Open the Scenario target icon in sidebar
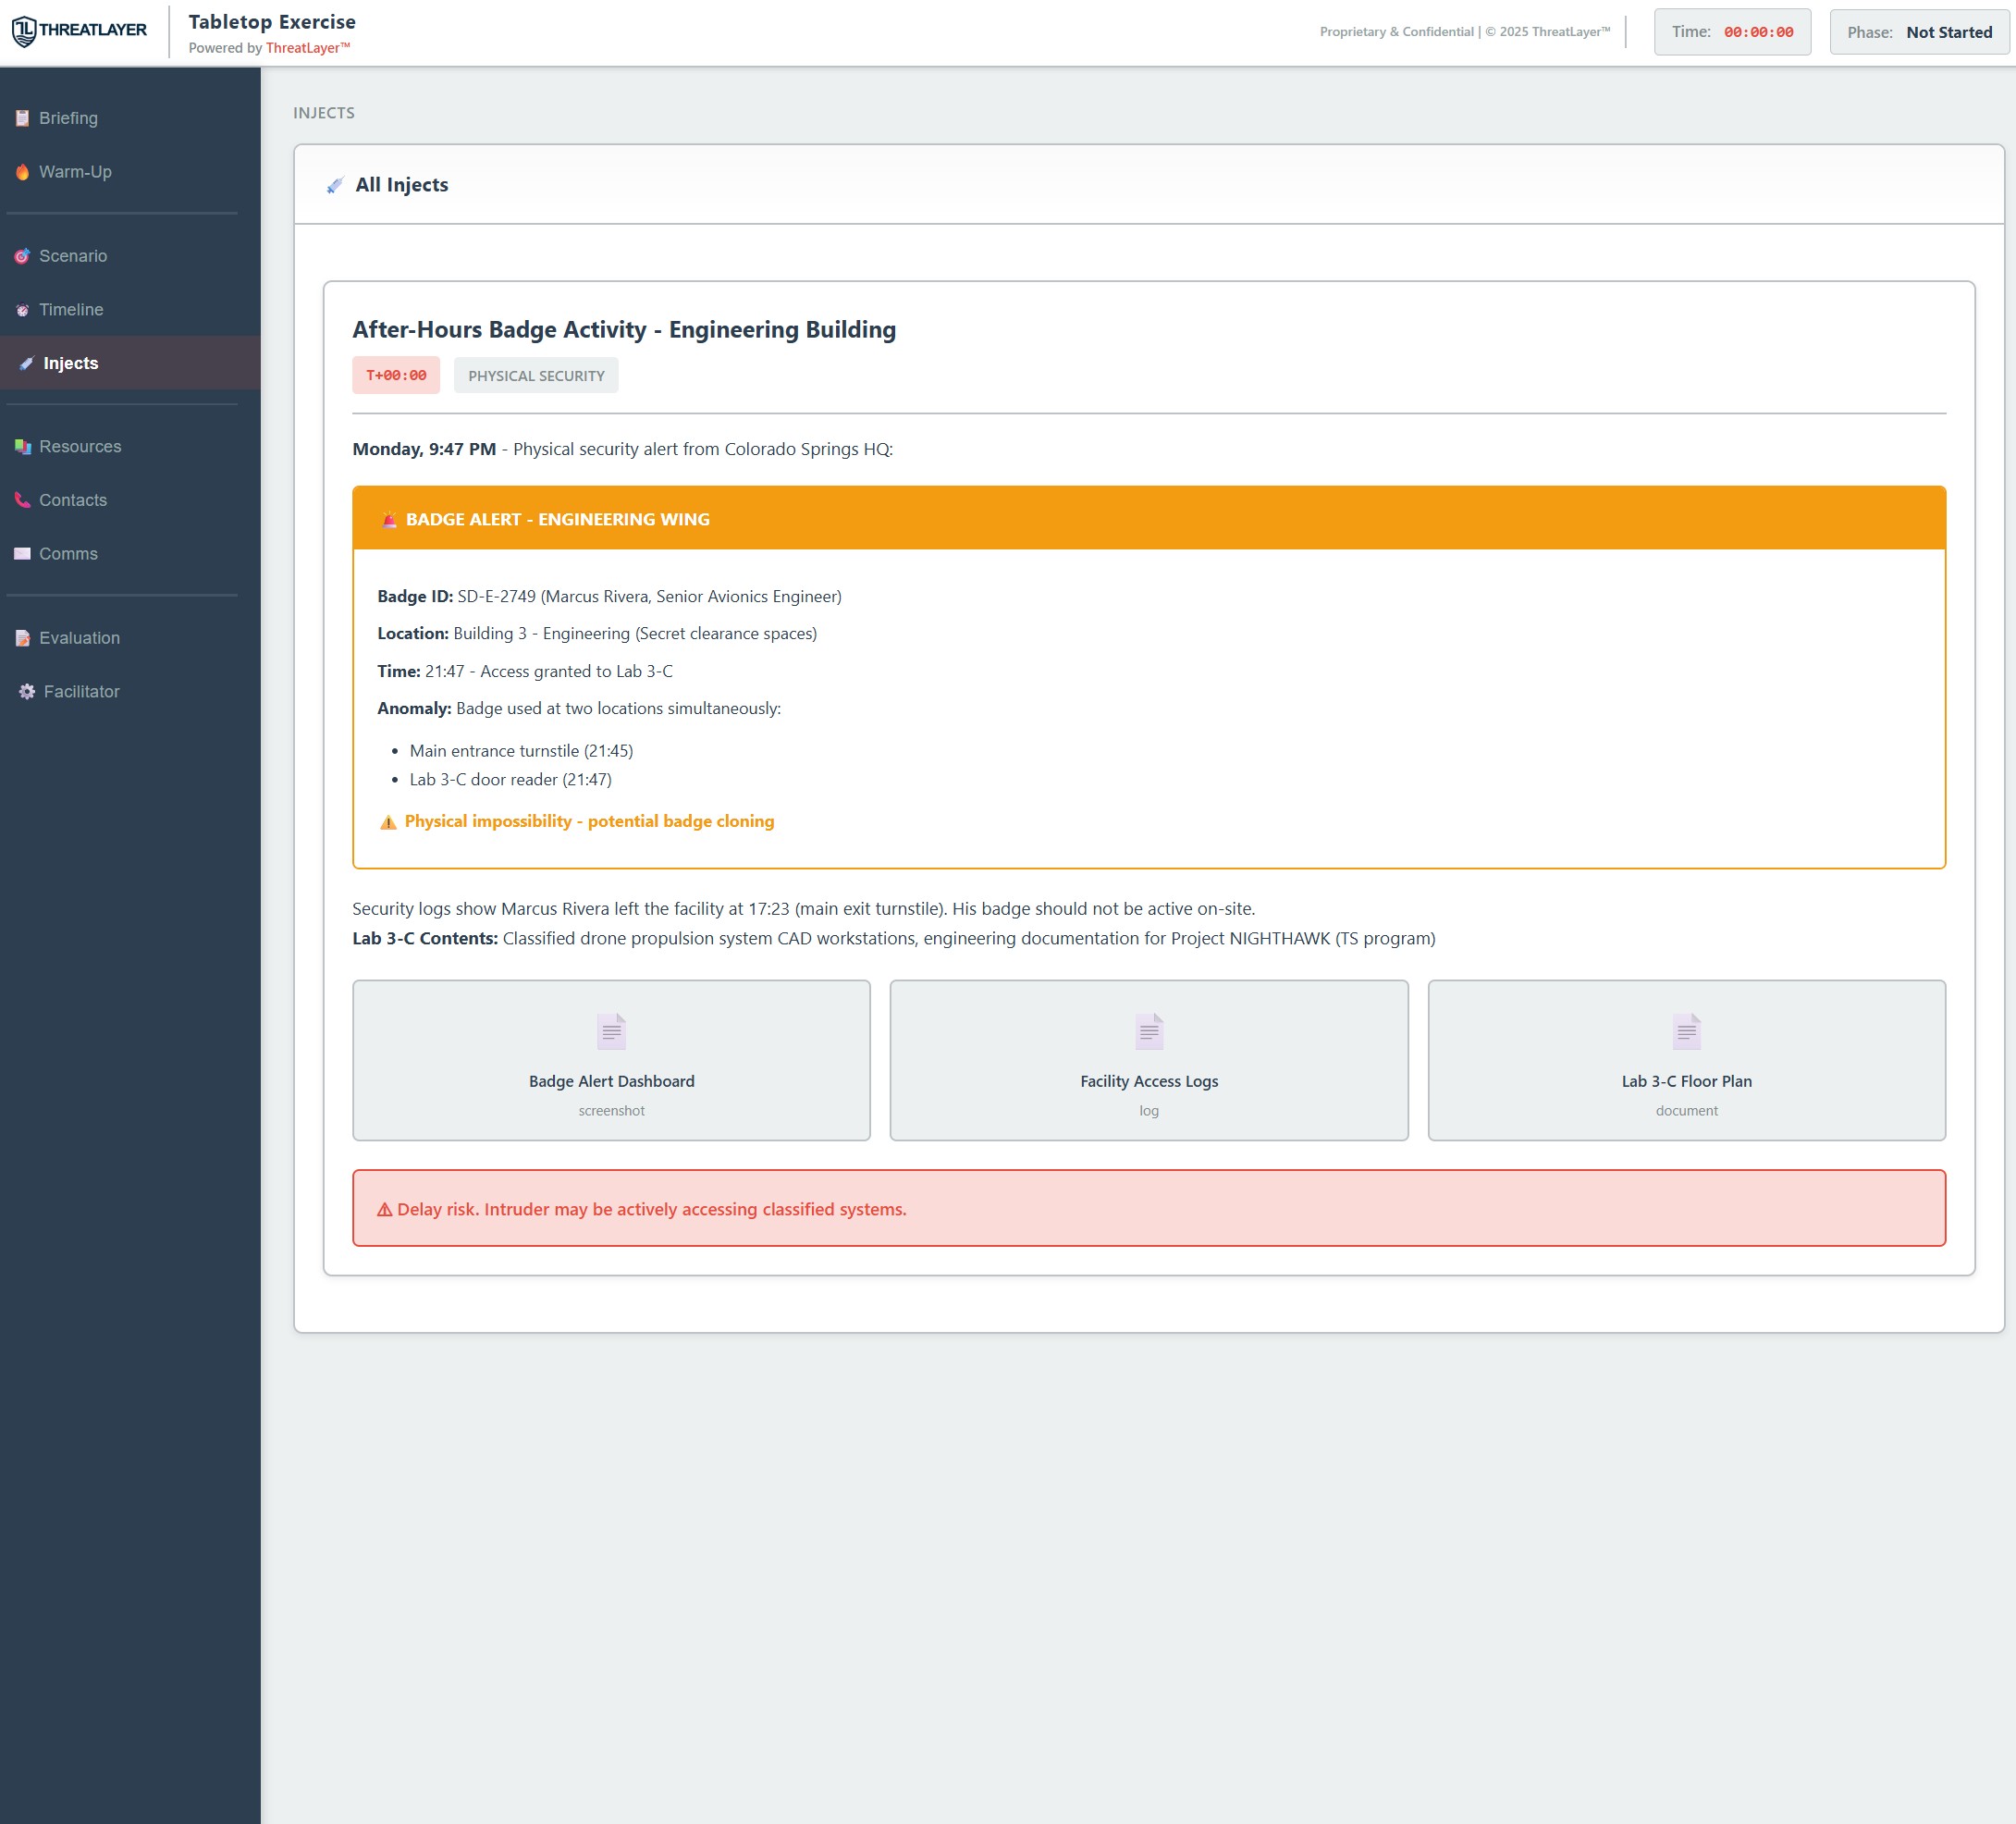Viewport: 2016px width, 1824px height. coord(22,255)
